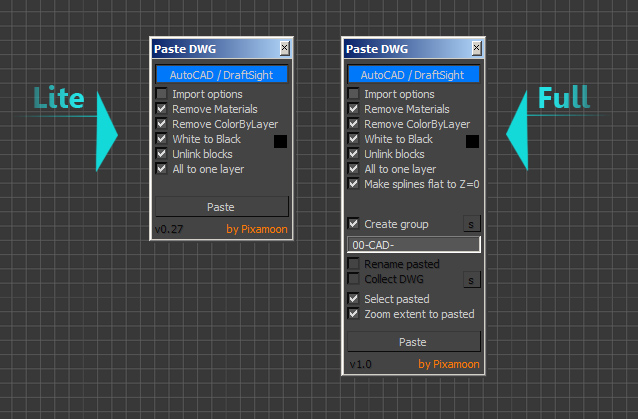Click AutoCAD / DraftSight button in Lite window
This screenshot has width=638, height=419.
(221, 75)
